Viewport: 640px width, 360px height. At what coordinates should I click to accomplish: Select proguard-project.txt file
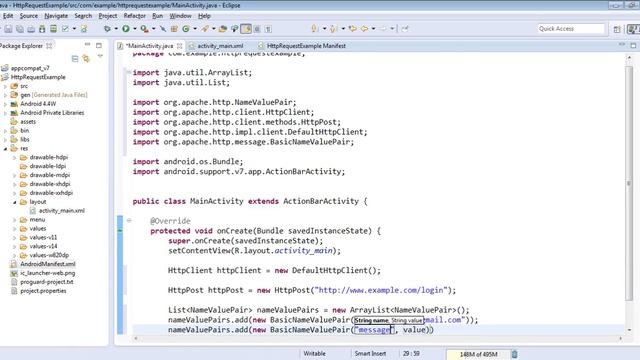click(x=42, y=282)
